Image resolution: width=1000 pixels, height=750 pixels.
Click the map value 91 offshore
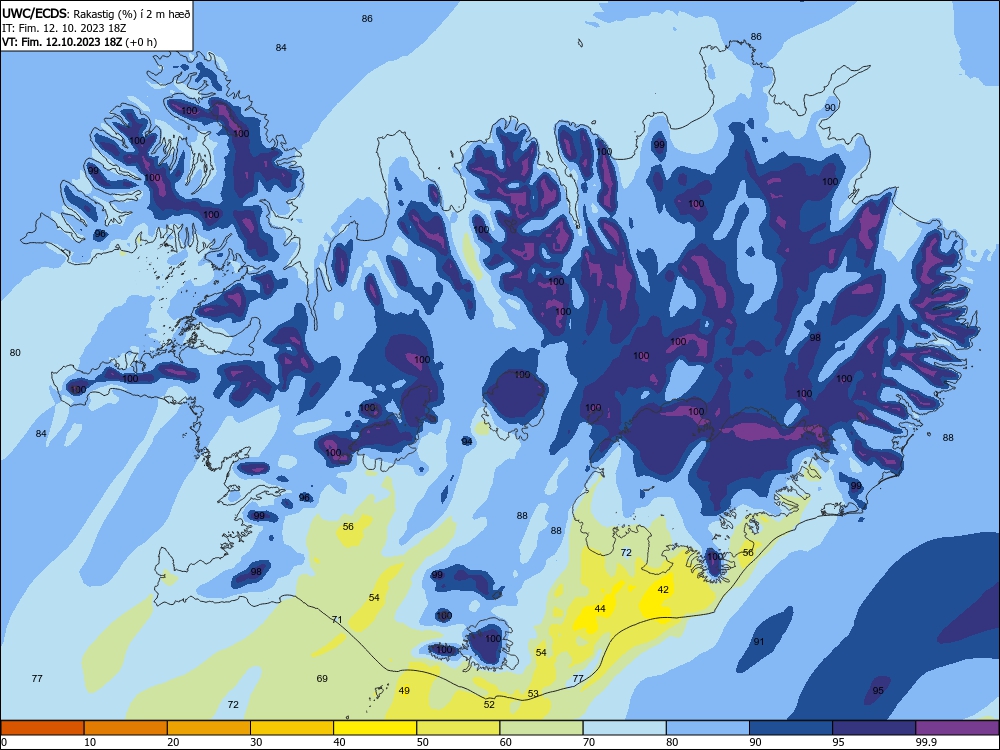(x=759, y=642)
